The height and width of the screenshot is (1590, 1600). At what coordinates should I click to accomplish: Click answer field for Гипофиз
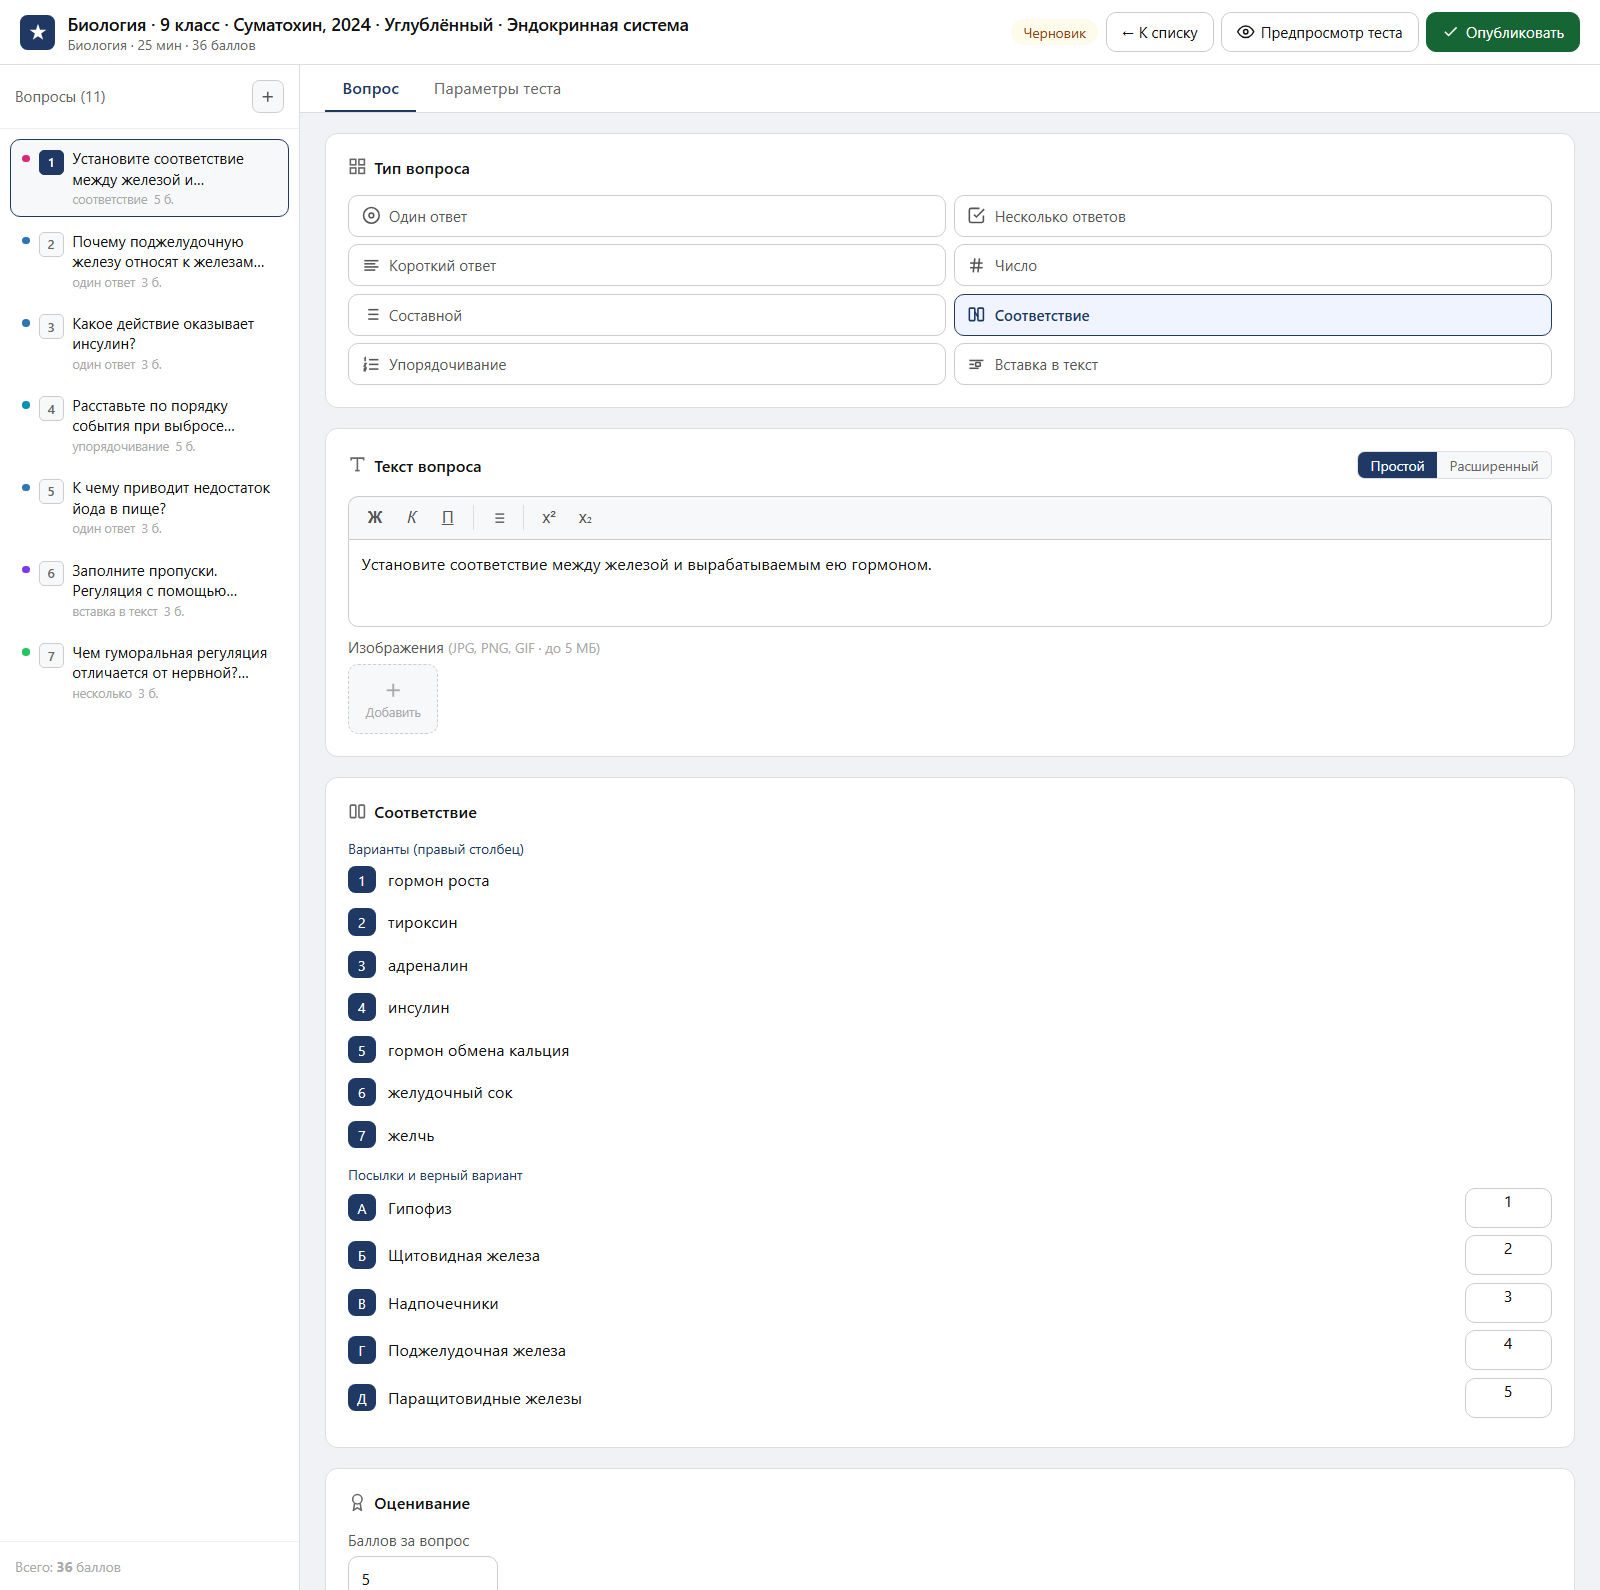pyautogui.click(x=1508, y=1207)
